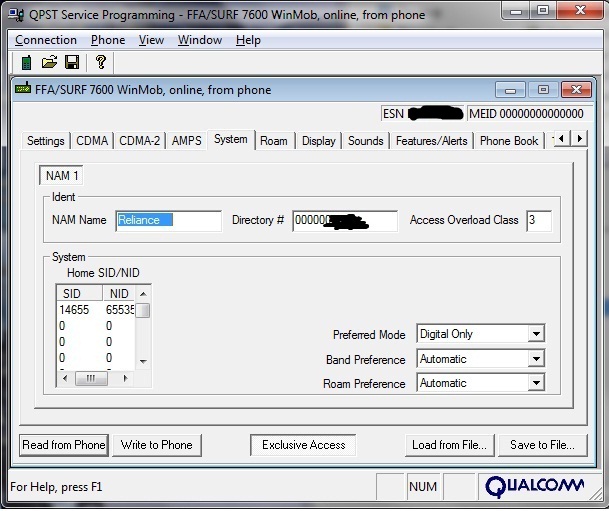Image resolution: width=609 pixels, height=511 pixels.
Task: Switch to the Phone Book tab
Action: point(509,141)
